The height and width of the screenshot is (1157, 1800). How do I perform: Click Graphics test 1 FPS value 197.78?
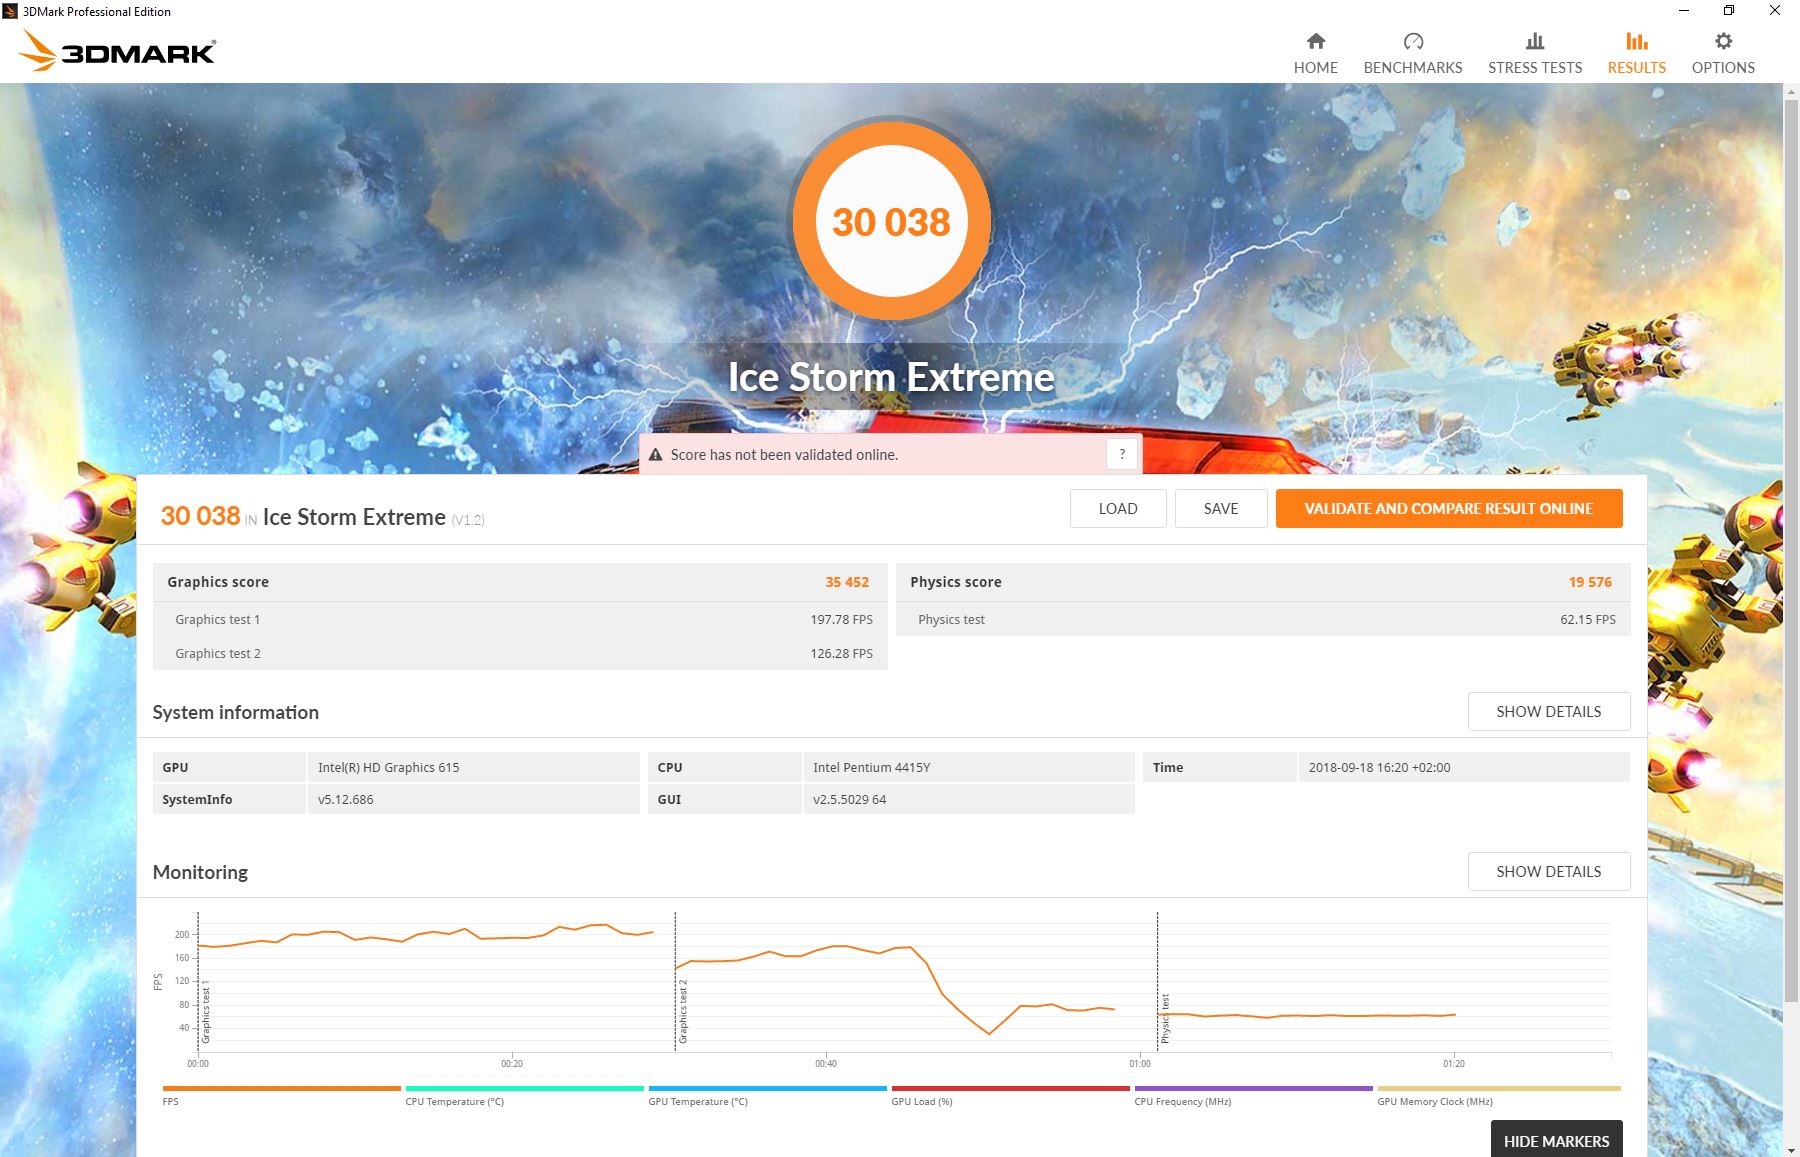pyautogui.click(x=841, y=620)
